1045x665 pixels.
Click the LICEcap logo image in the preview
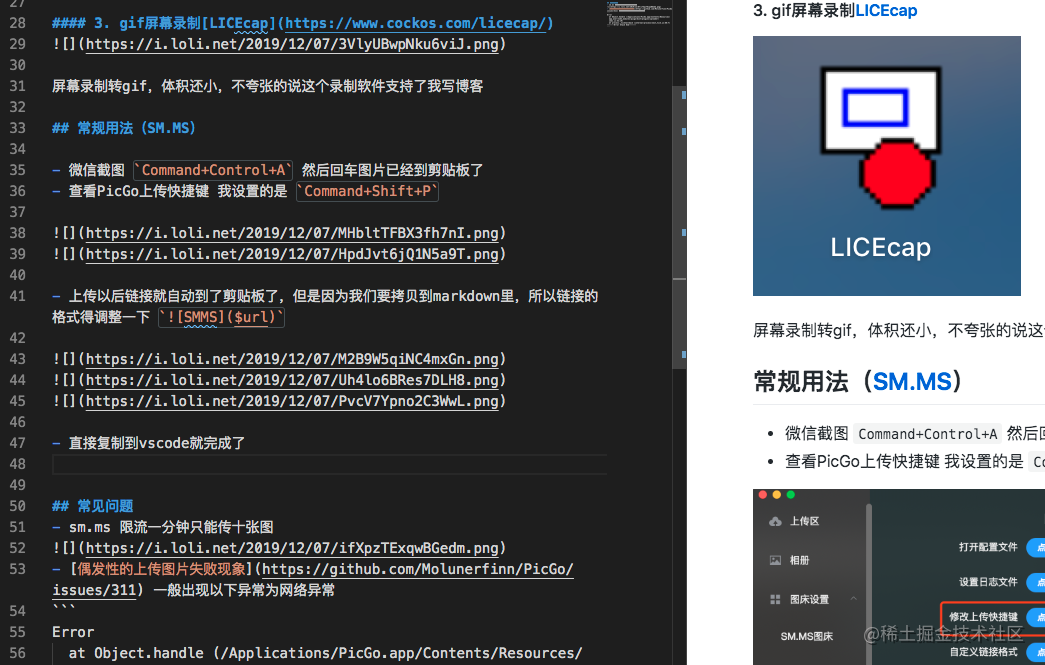click(x=886, y=165)
